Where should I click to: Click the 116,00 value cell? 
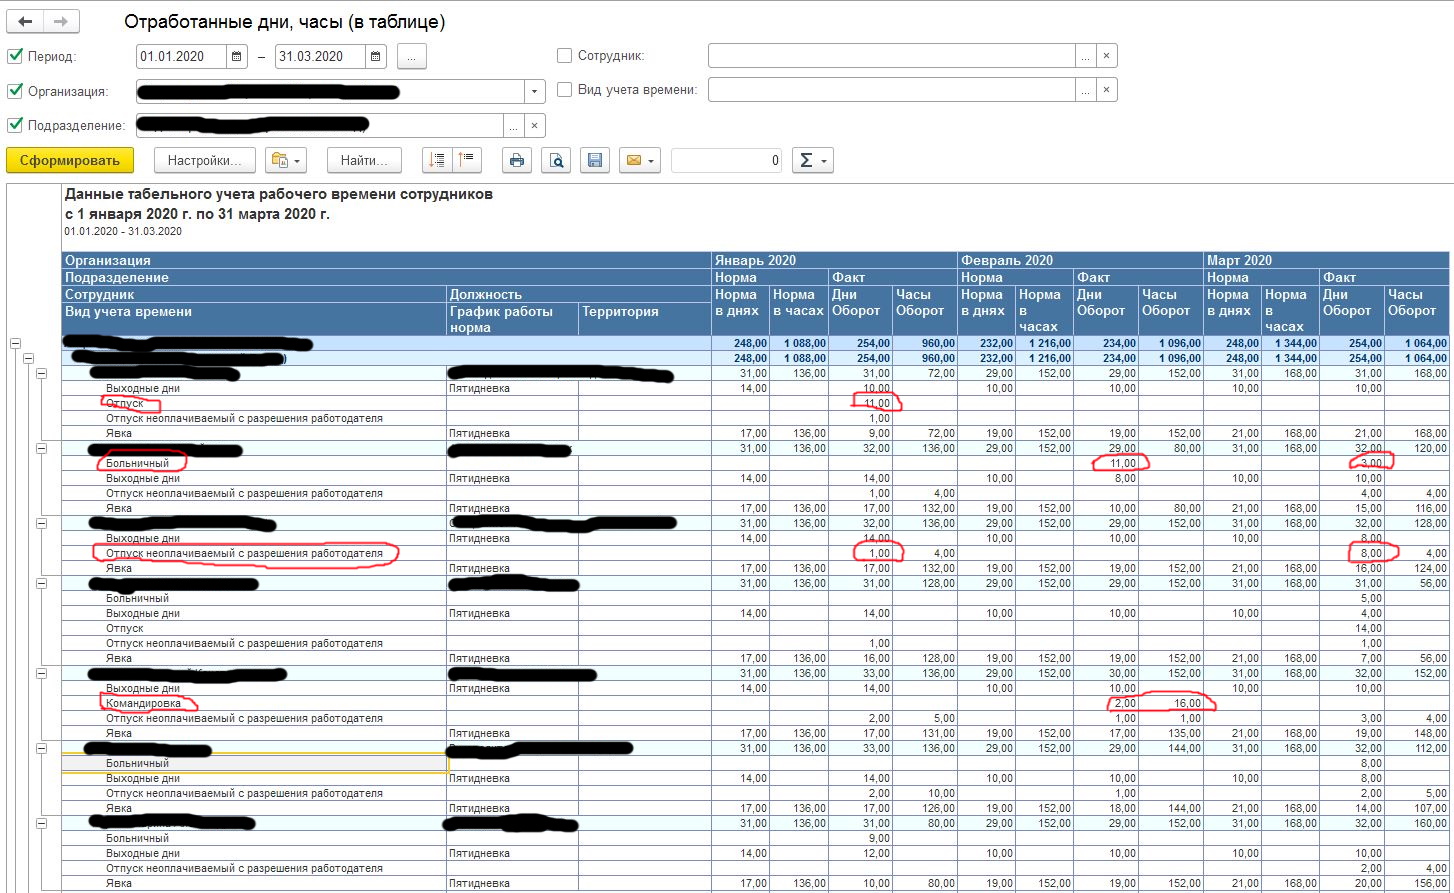(1417, 508)
